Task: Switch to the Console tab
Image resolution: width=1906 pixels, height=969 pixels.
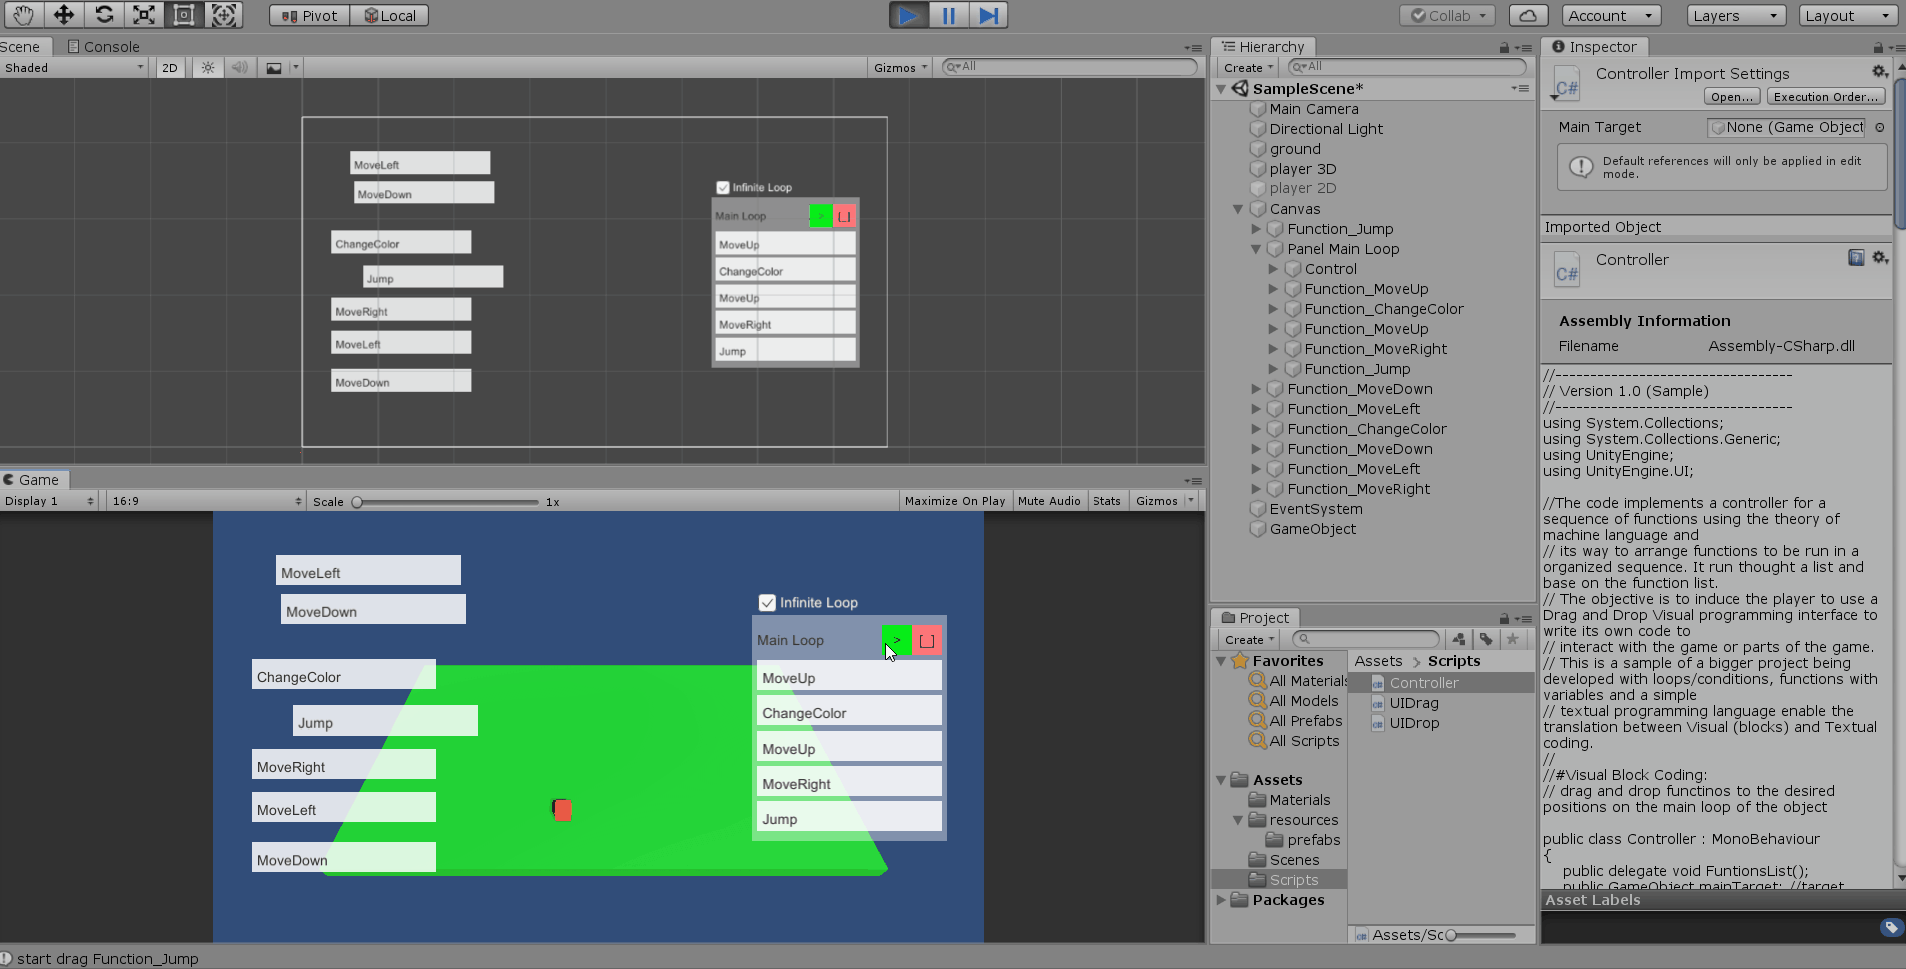Action: [x=103, y=47]
